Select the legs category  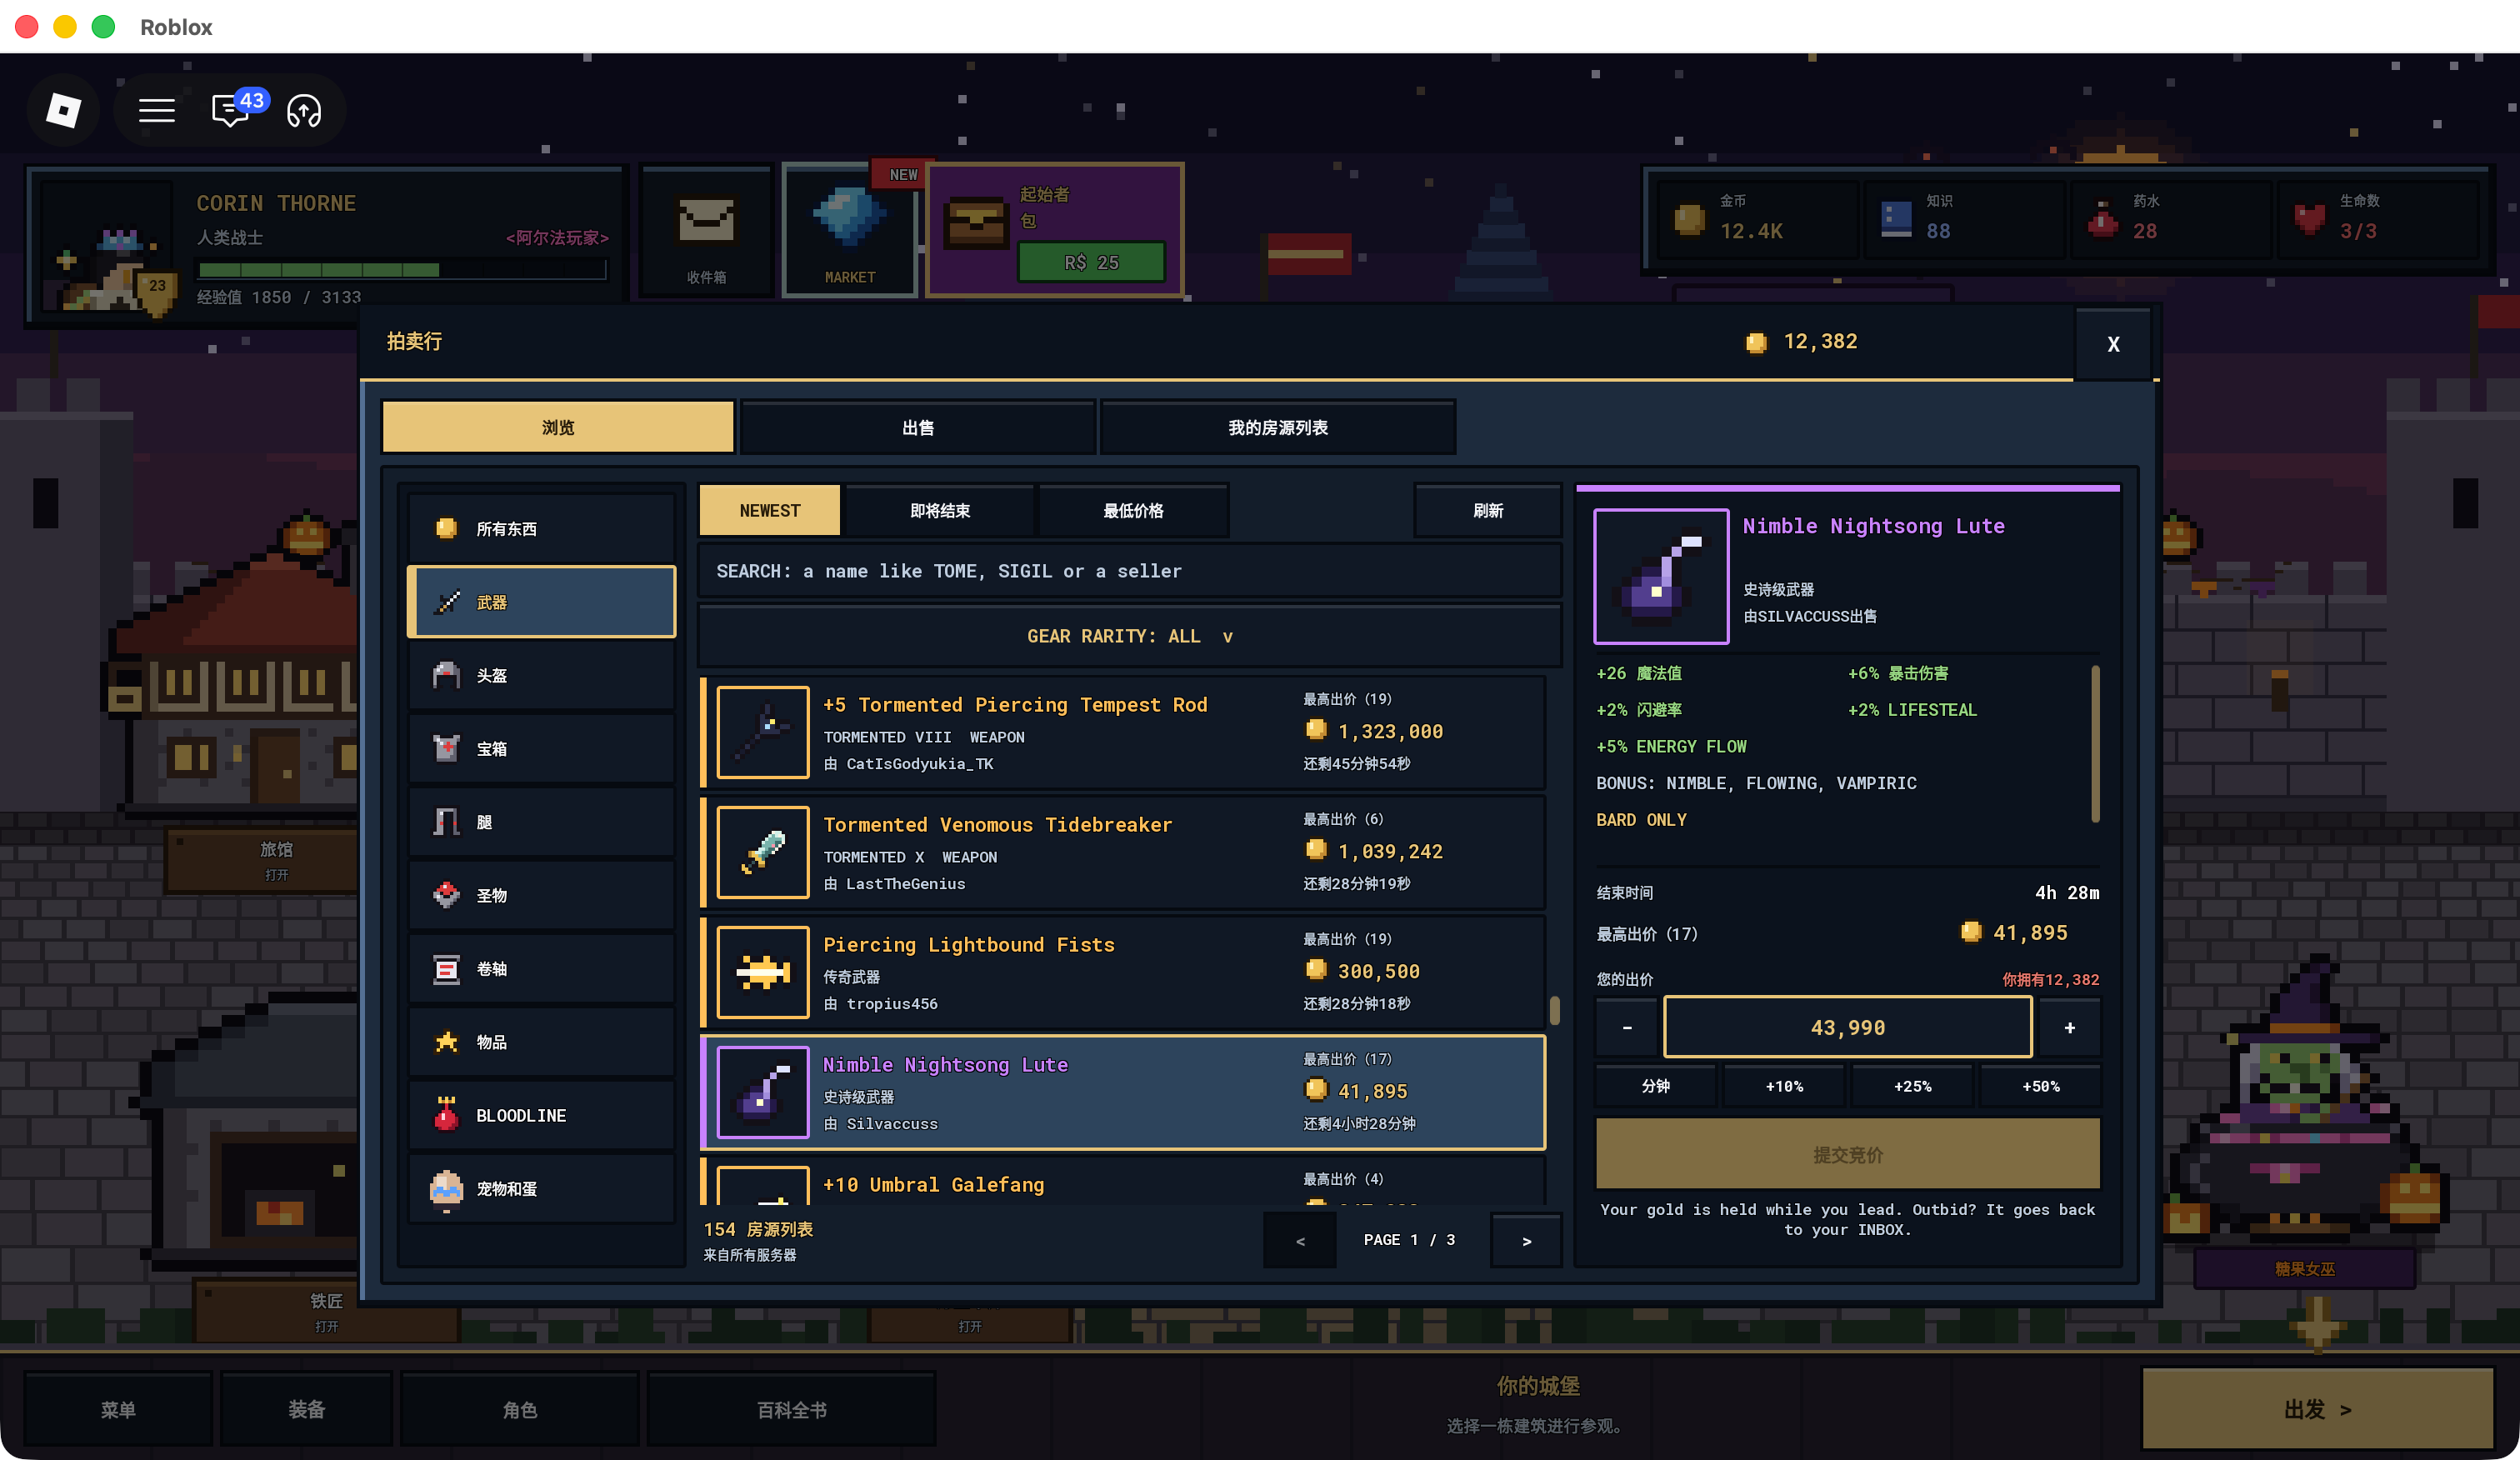tap(541, 822)
